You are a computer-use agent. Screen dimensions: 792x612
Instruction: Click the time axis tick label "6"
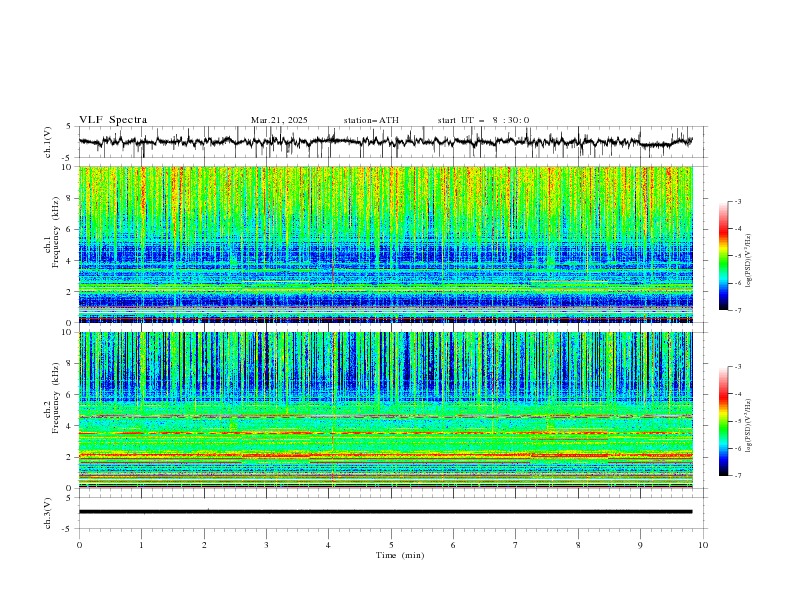coord(453,545)
